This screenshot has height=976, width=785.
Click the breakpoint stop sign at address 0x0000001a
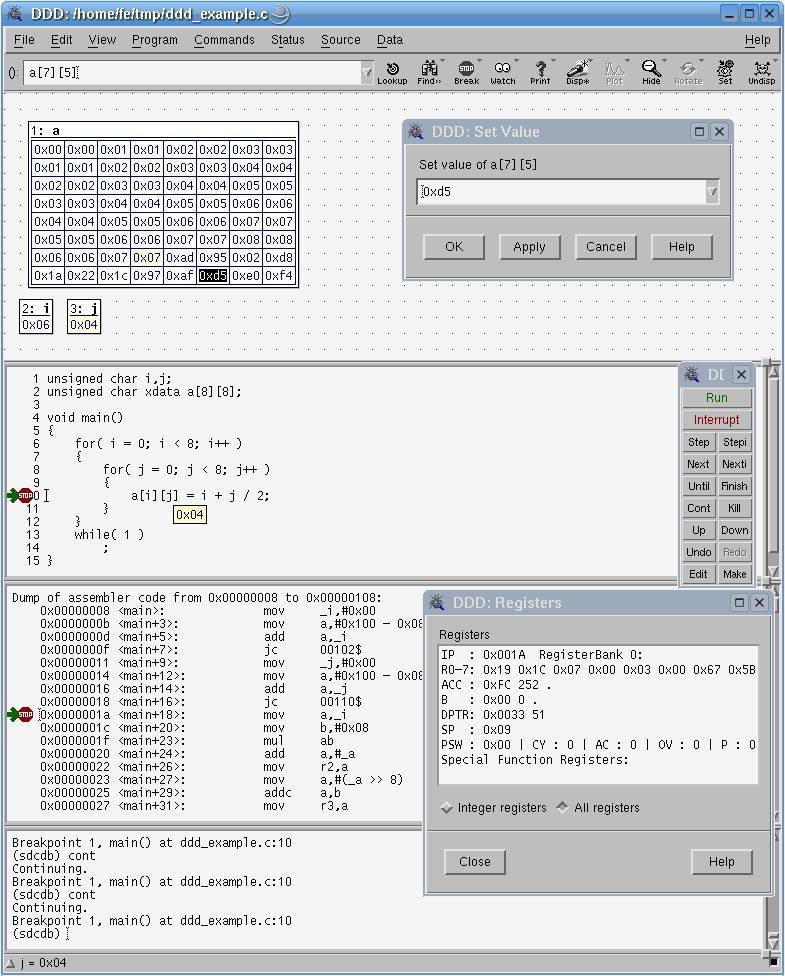(25, 715)
